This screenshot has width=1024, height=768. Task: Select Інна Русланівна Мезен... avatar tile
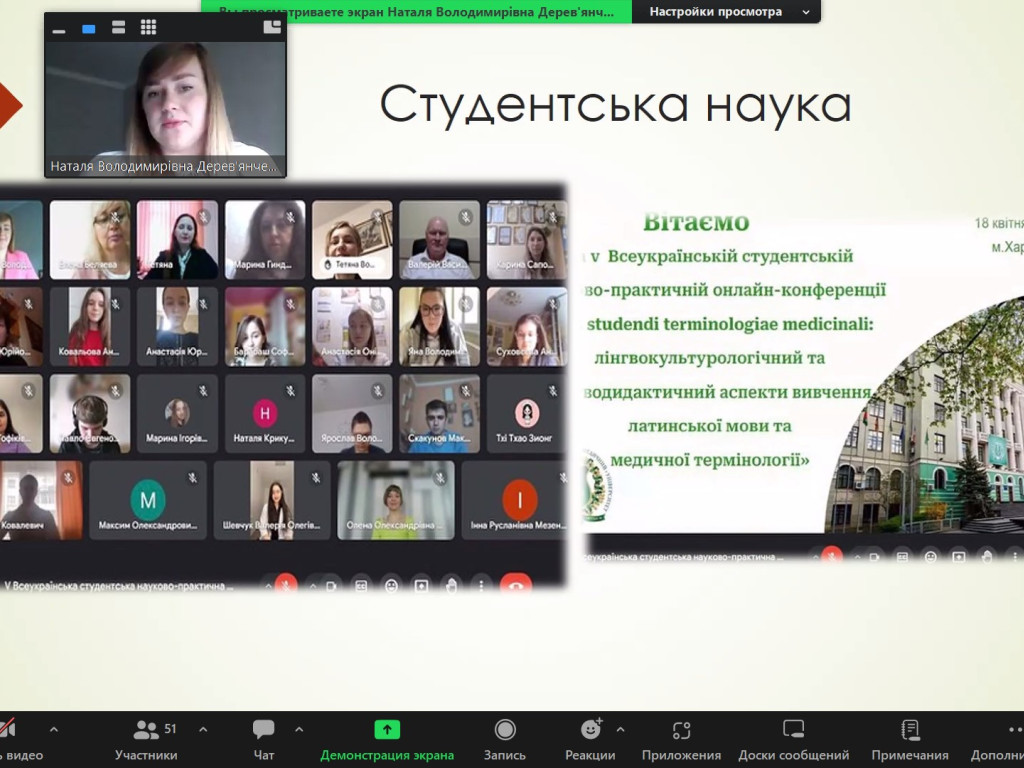pos(515,500)
